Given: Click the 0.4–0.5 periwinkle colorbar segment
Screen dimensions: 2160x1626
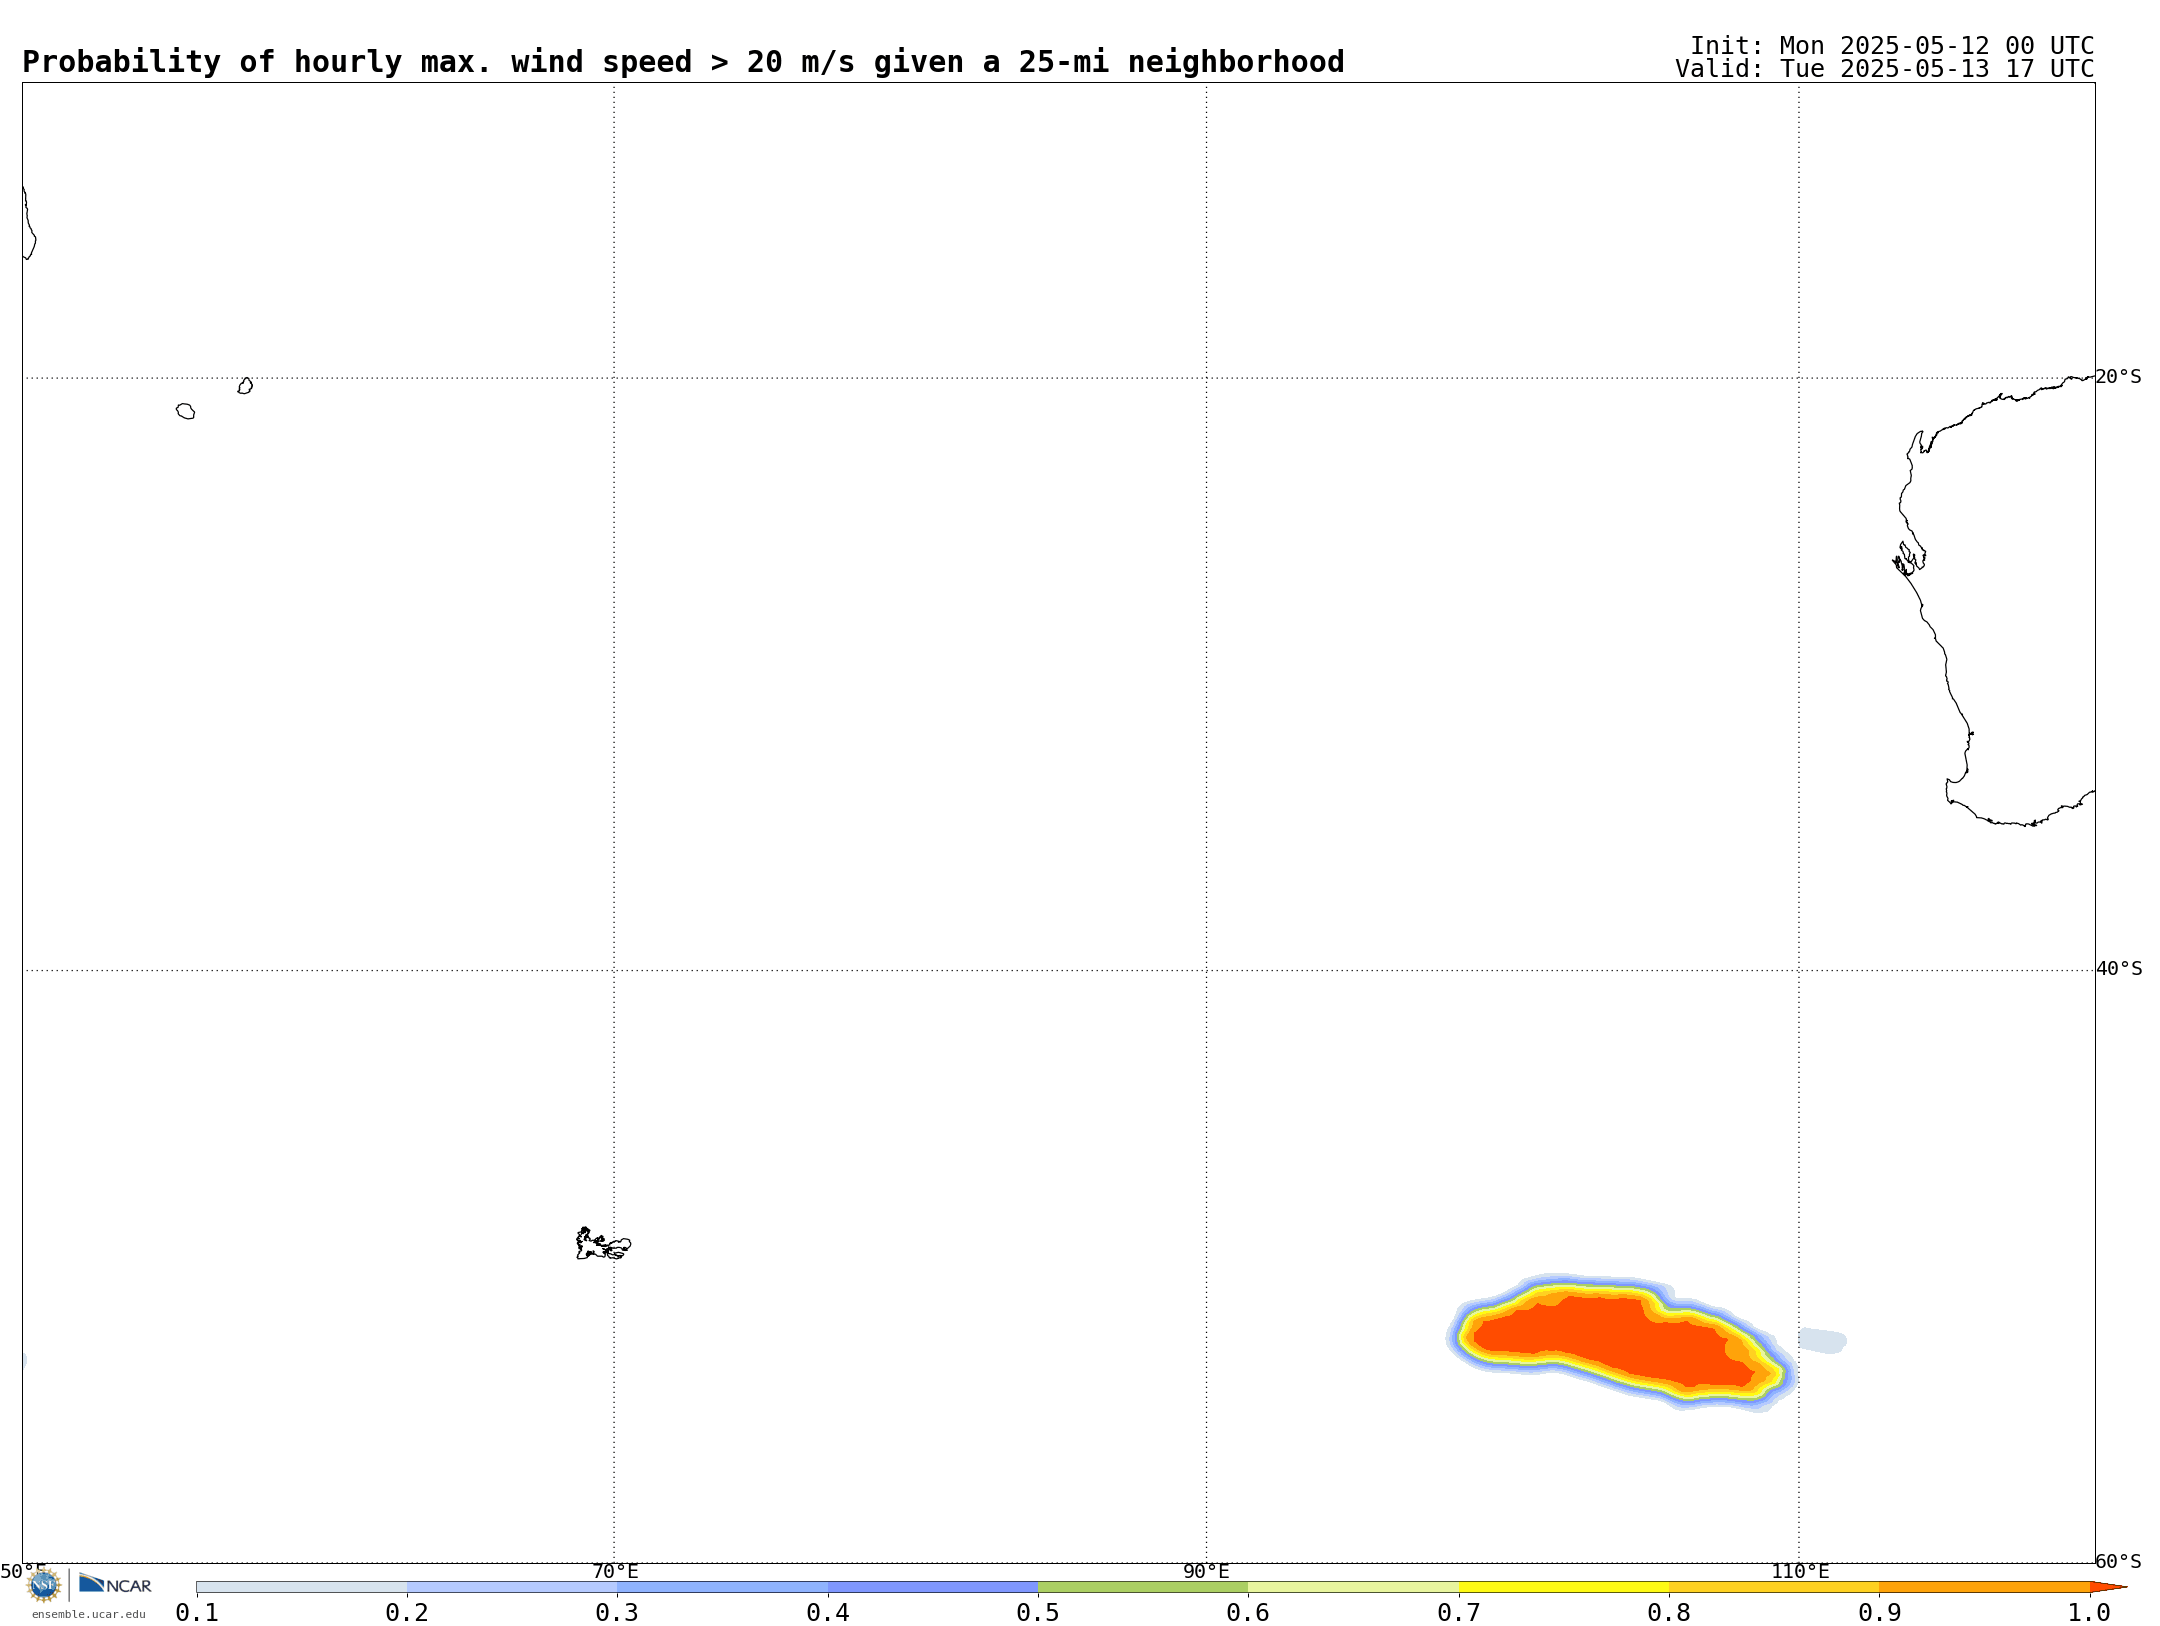Looking at the screenshot, I should click(933, 1587).
